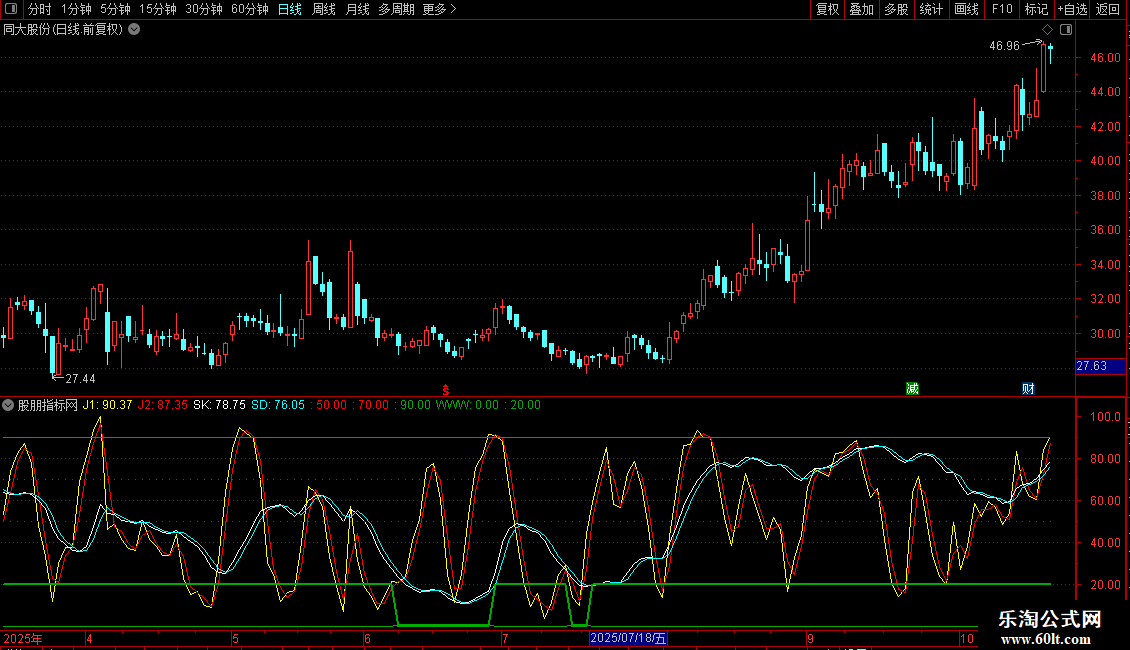Expand 更多 period options
The width and height of the screenshot is (1130, 650).
pyautogui.click(x=439, y=10)
